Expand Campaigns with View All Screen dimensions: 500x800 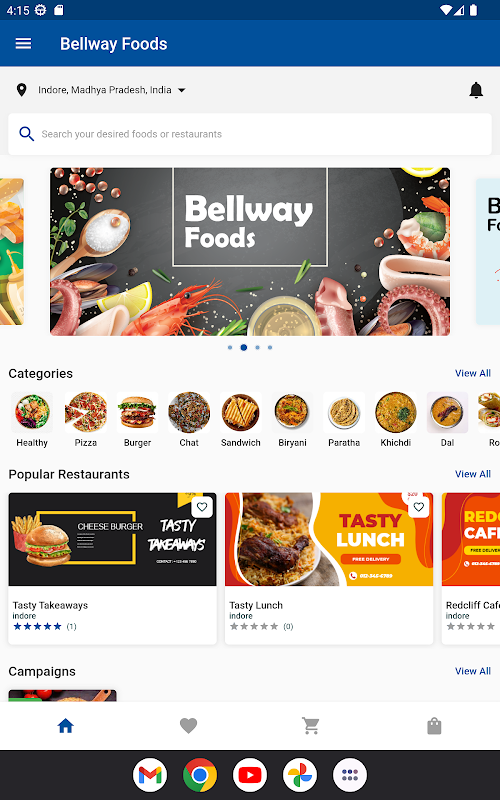pyautogui.click(x=472, y=671)
